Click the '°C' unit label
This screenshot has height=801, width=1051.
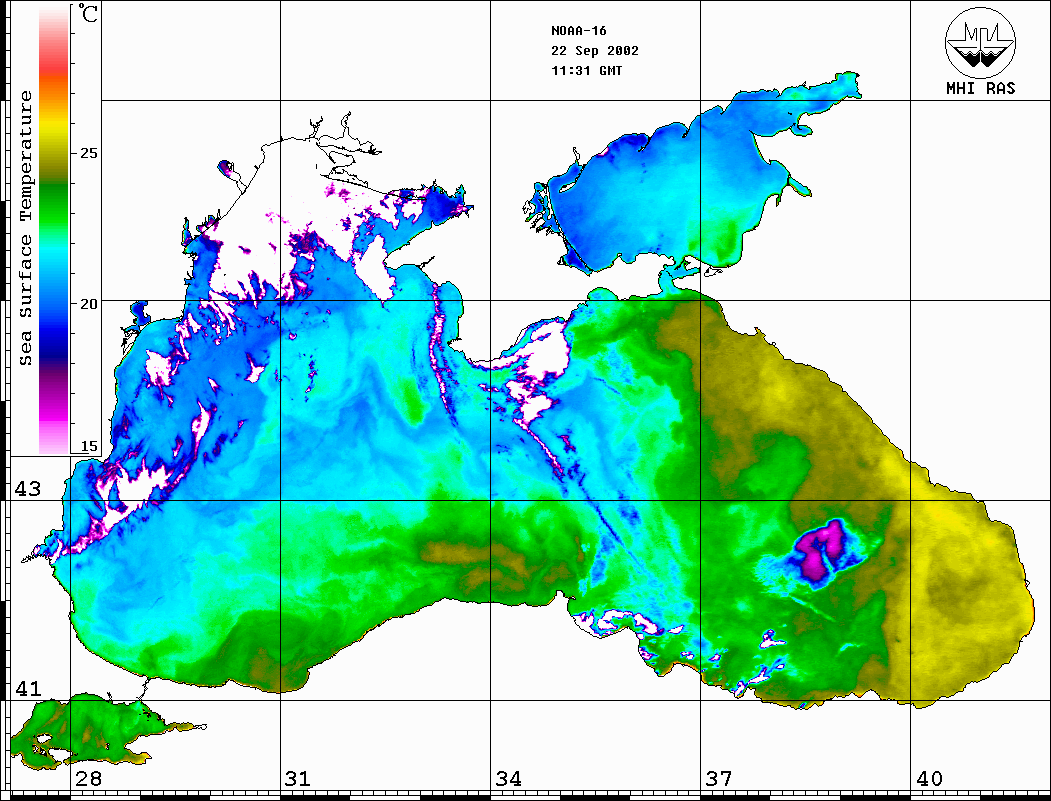pyautogui.click(x=88, y=13)
